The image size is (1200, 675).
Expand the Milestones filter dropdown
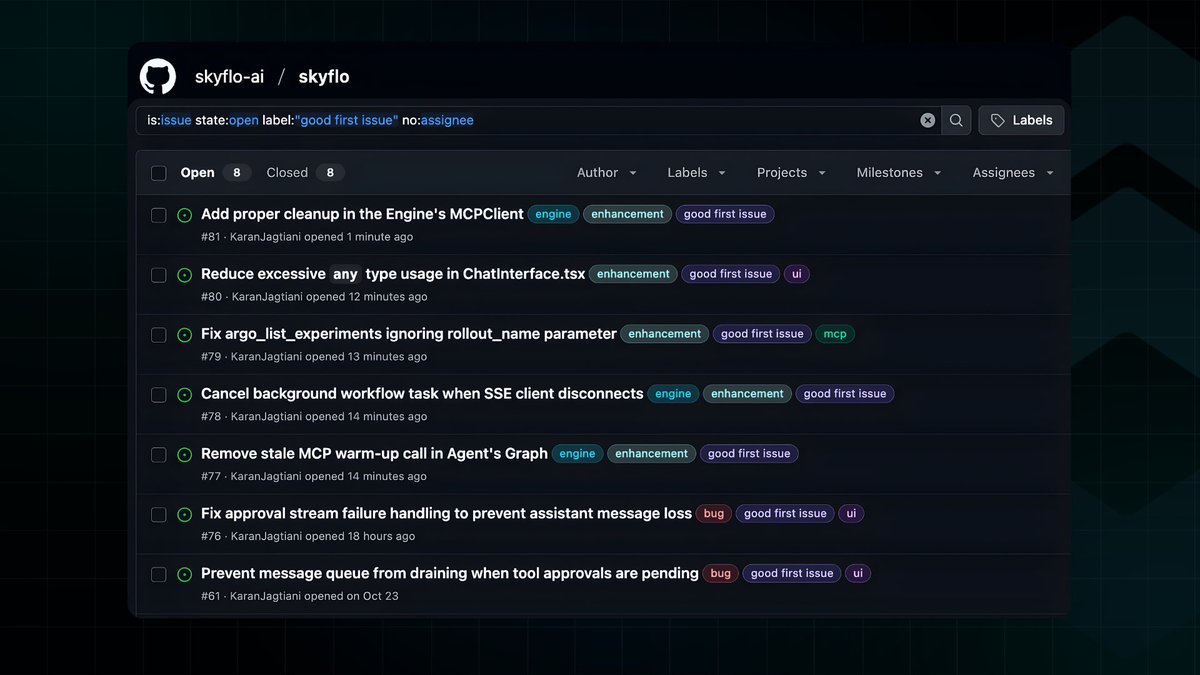[x=899, y=173]
